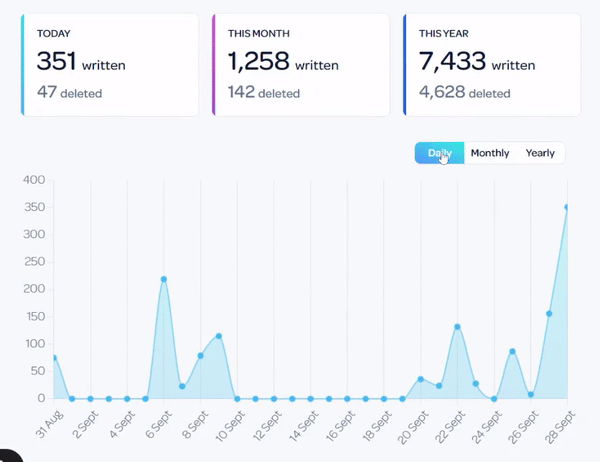Viewport: 600px width, 462px height.
Task: Click the 31 Aug axis label
Action: [49, 424]
